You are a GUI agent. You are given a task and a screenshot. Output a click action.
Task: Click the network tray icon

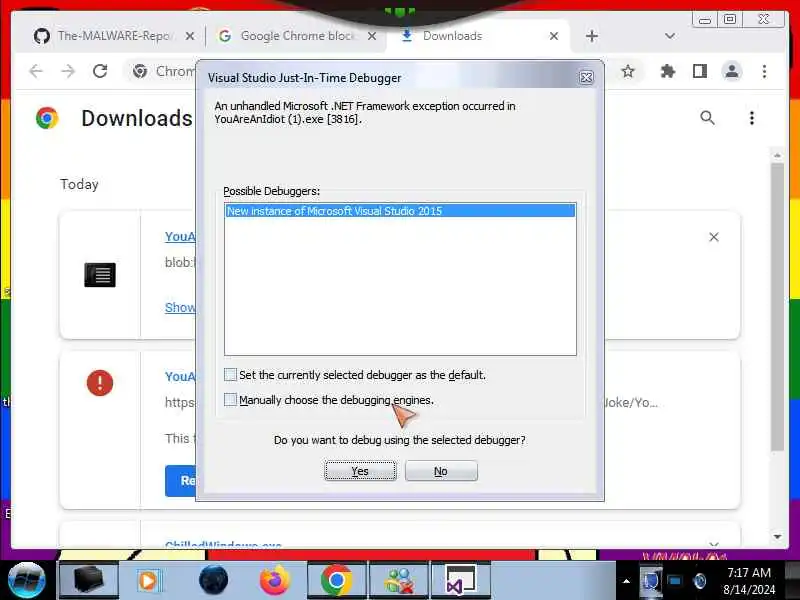(x=675, y=581)
